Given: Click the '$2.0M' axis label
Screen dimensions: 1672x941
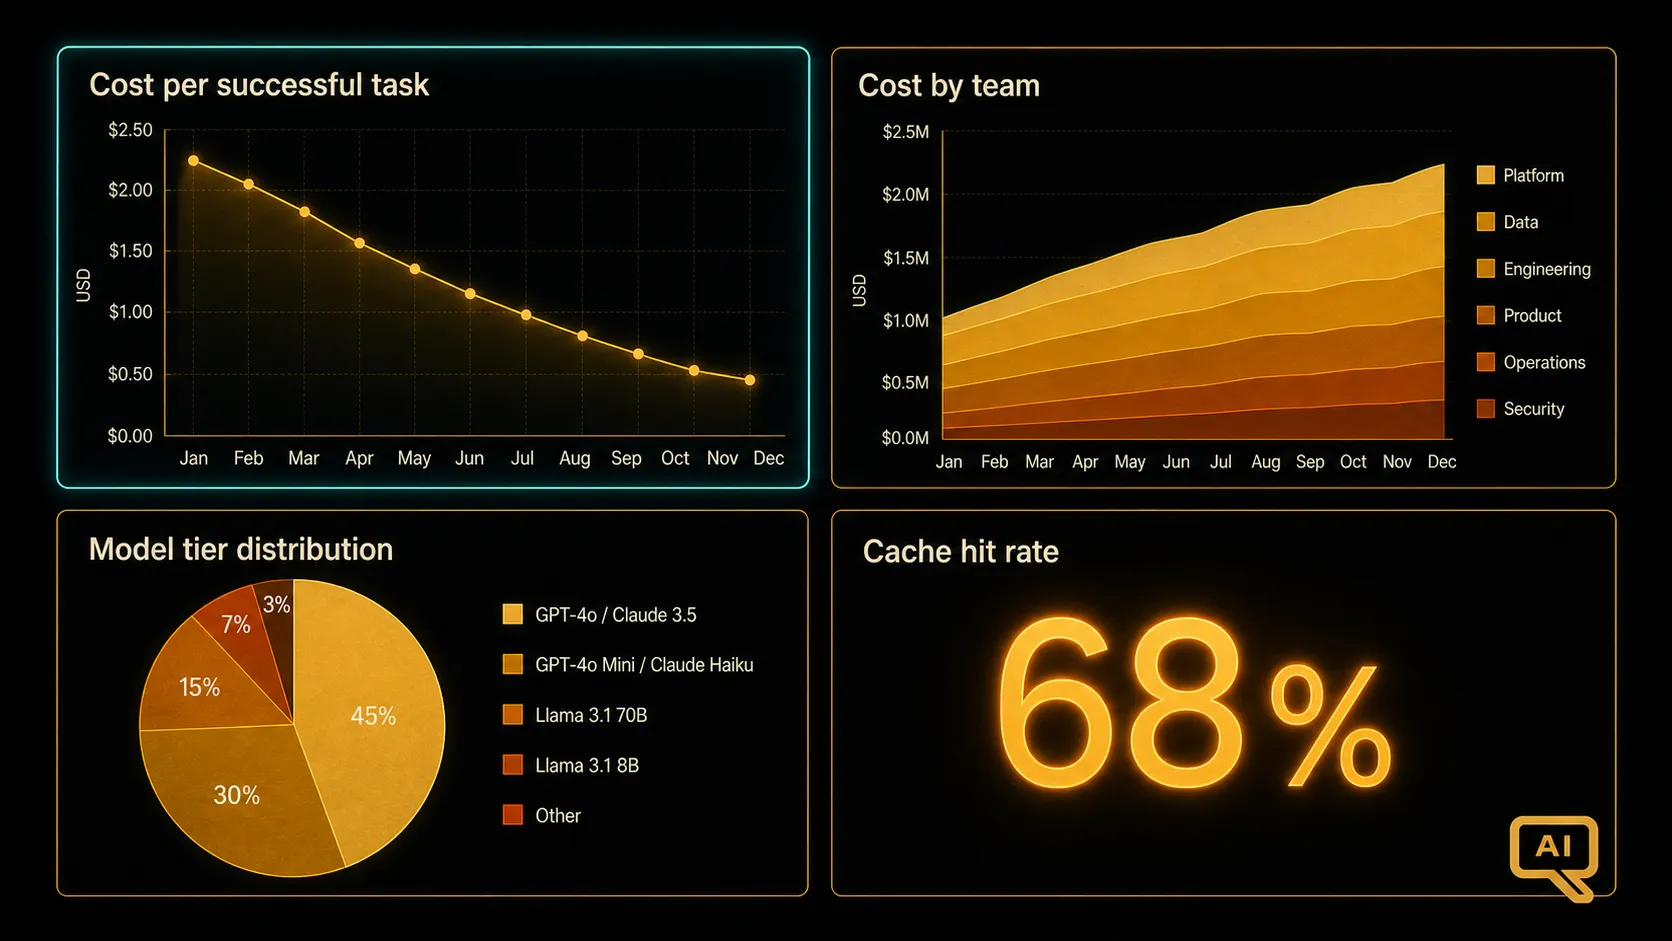Looking at the screenshot, I should [x=906, y=195].
